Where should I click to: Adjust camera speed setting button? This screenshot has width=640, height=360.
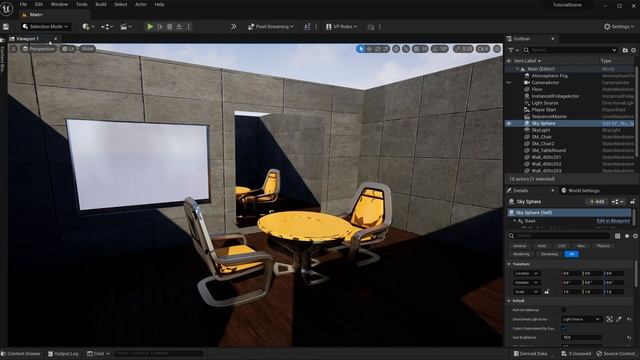click(x=483, y=49)
